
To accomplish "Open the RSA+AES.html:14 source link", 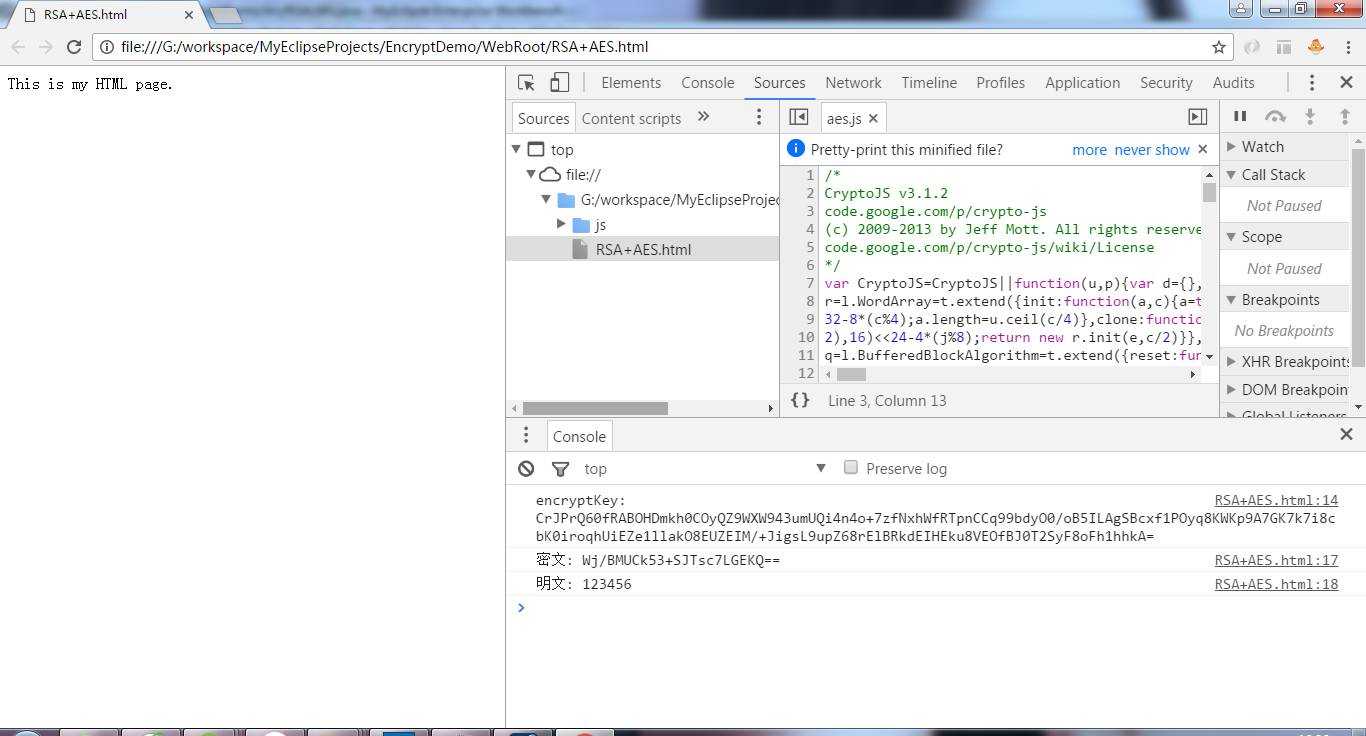I will (1276, 500).
